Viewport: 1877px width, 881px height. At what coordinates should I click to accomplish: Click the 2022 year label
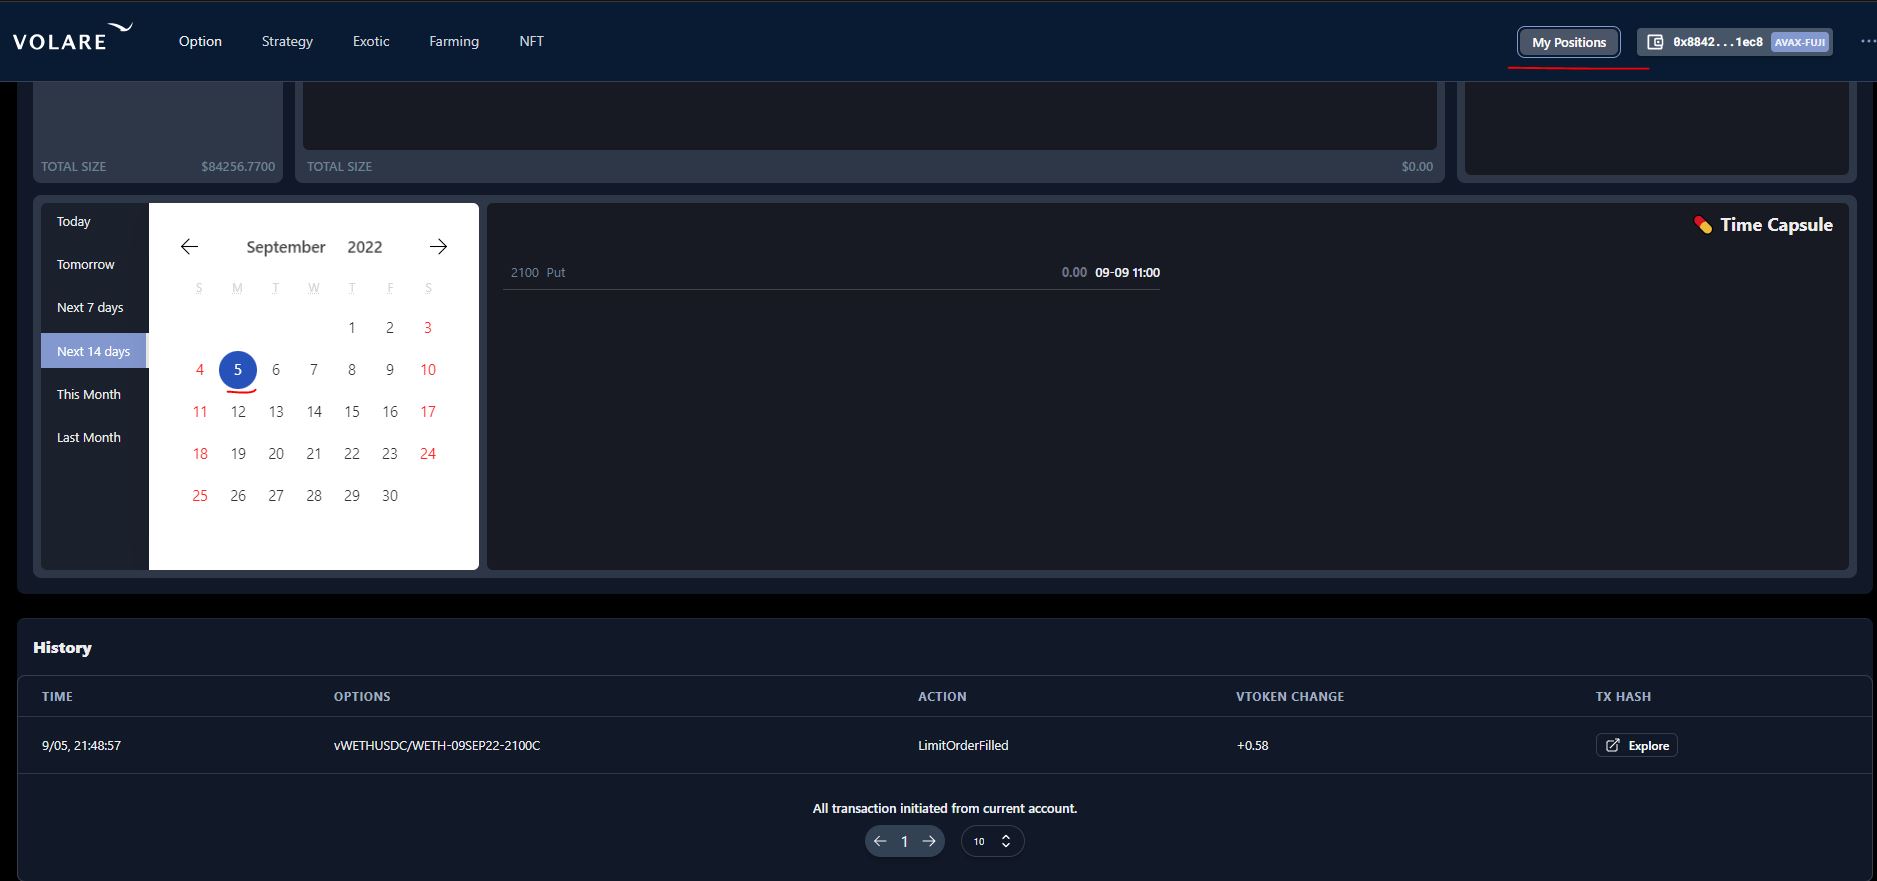click(365, 247)
